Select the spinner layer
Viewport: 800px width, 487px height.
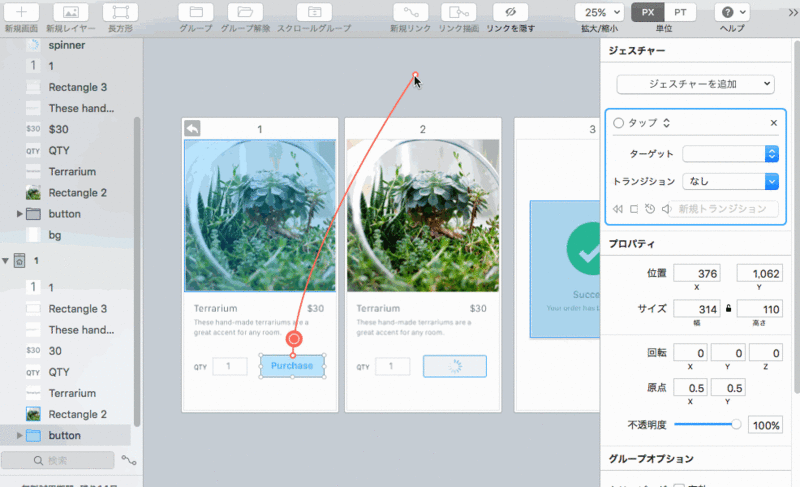(65, 45)
